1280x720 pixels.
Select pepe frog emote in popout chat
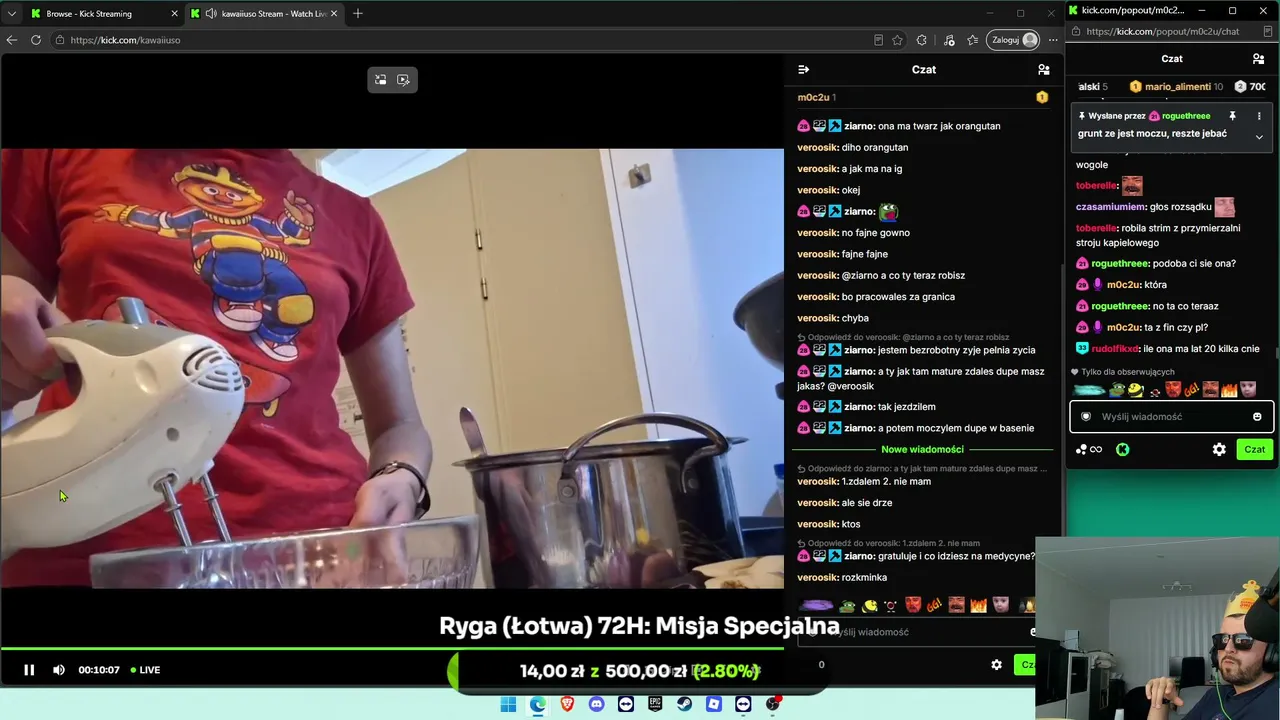click(x=1117, y=390)
